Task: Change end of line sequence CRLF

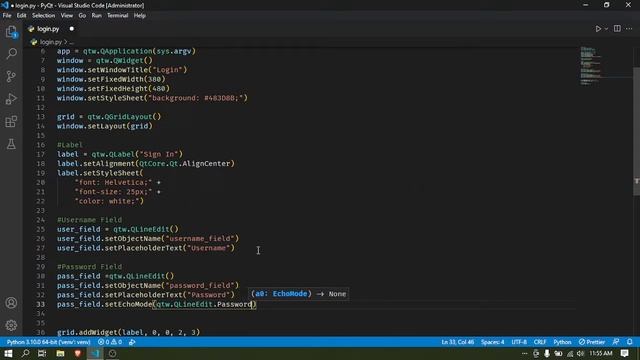Action: pos(540,342)
